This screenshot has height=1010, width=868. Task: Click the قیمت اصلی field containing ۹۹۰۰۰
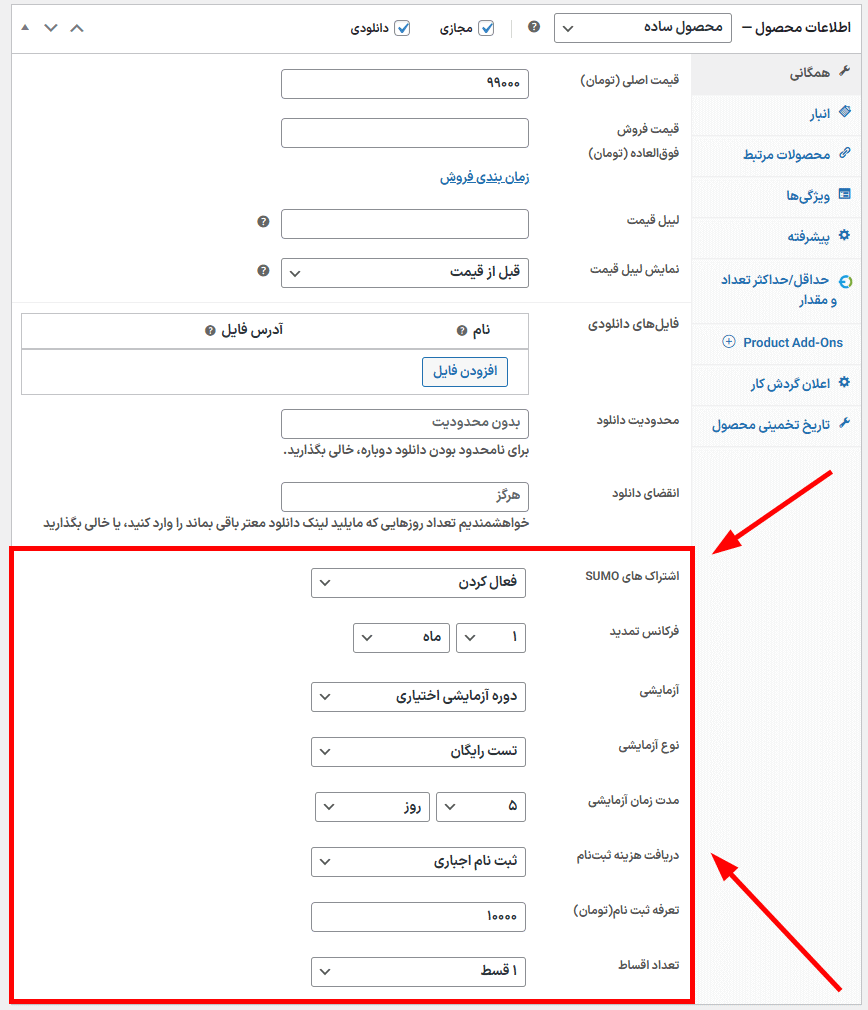coord(405,84)
